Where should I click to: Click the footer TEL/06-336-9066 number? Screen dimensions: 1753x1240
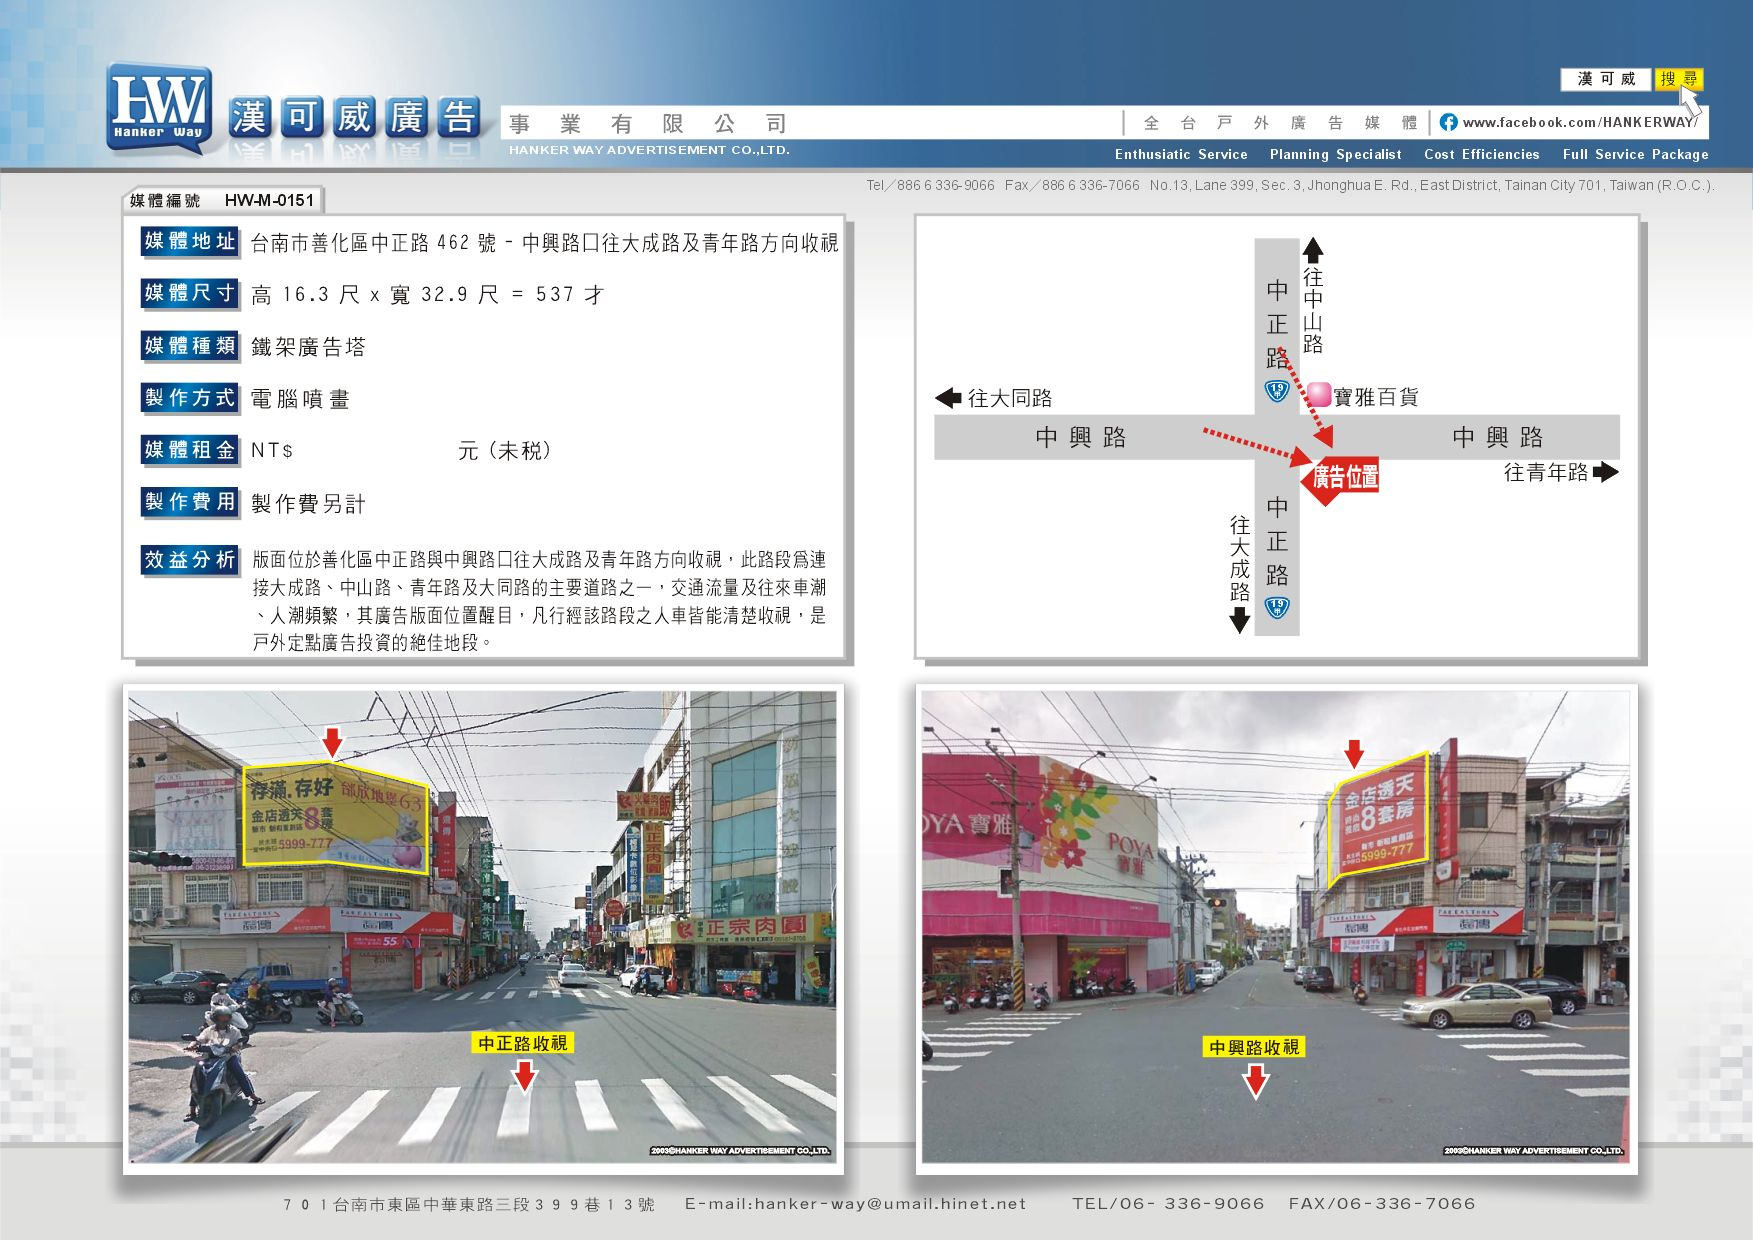(1168, 1204)
